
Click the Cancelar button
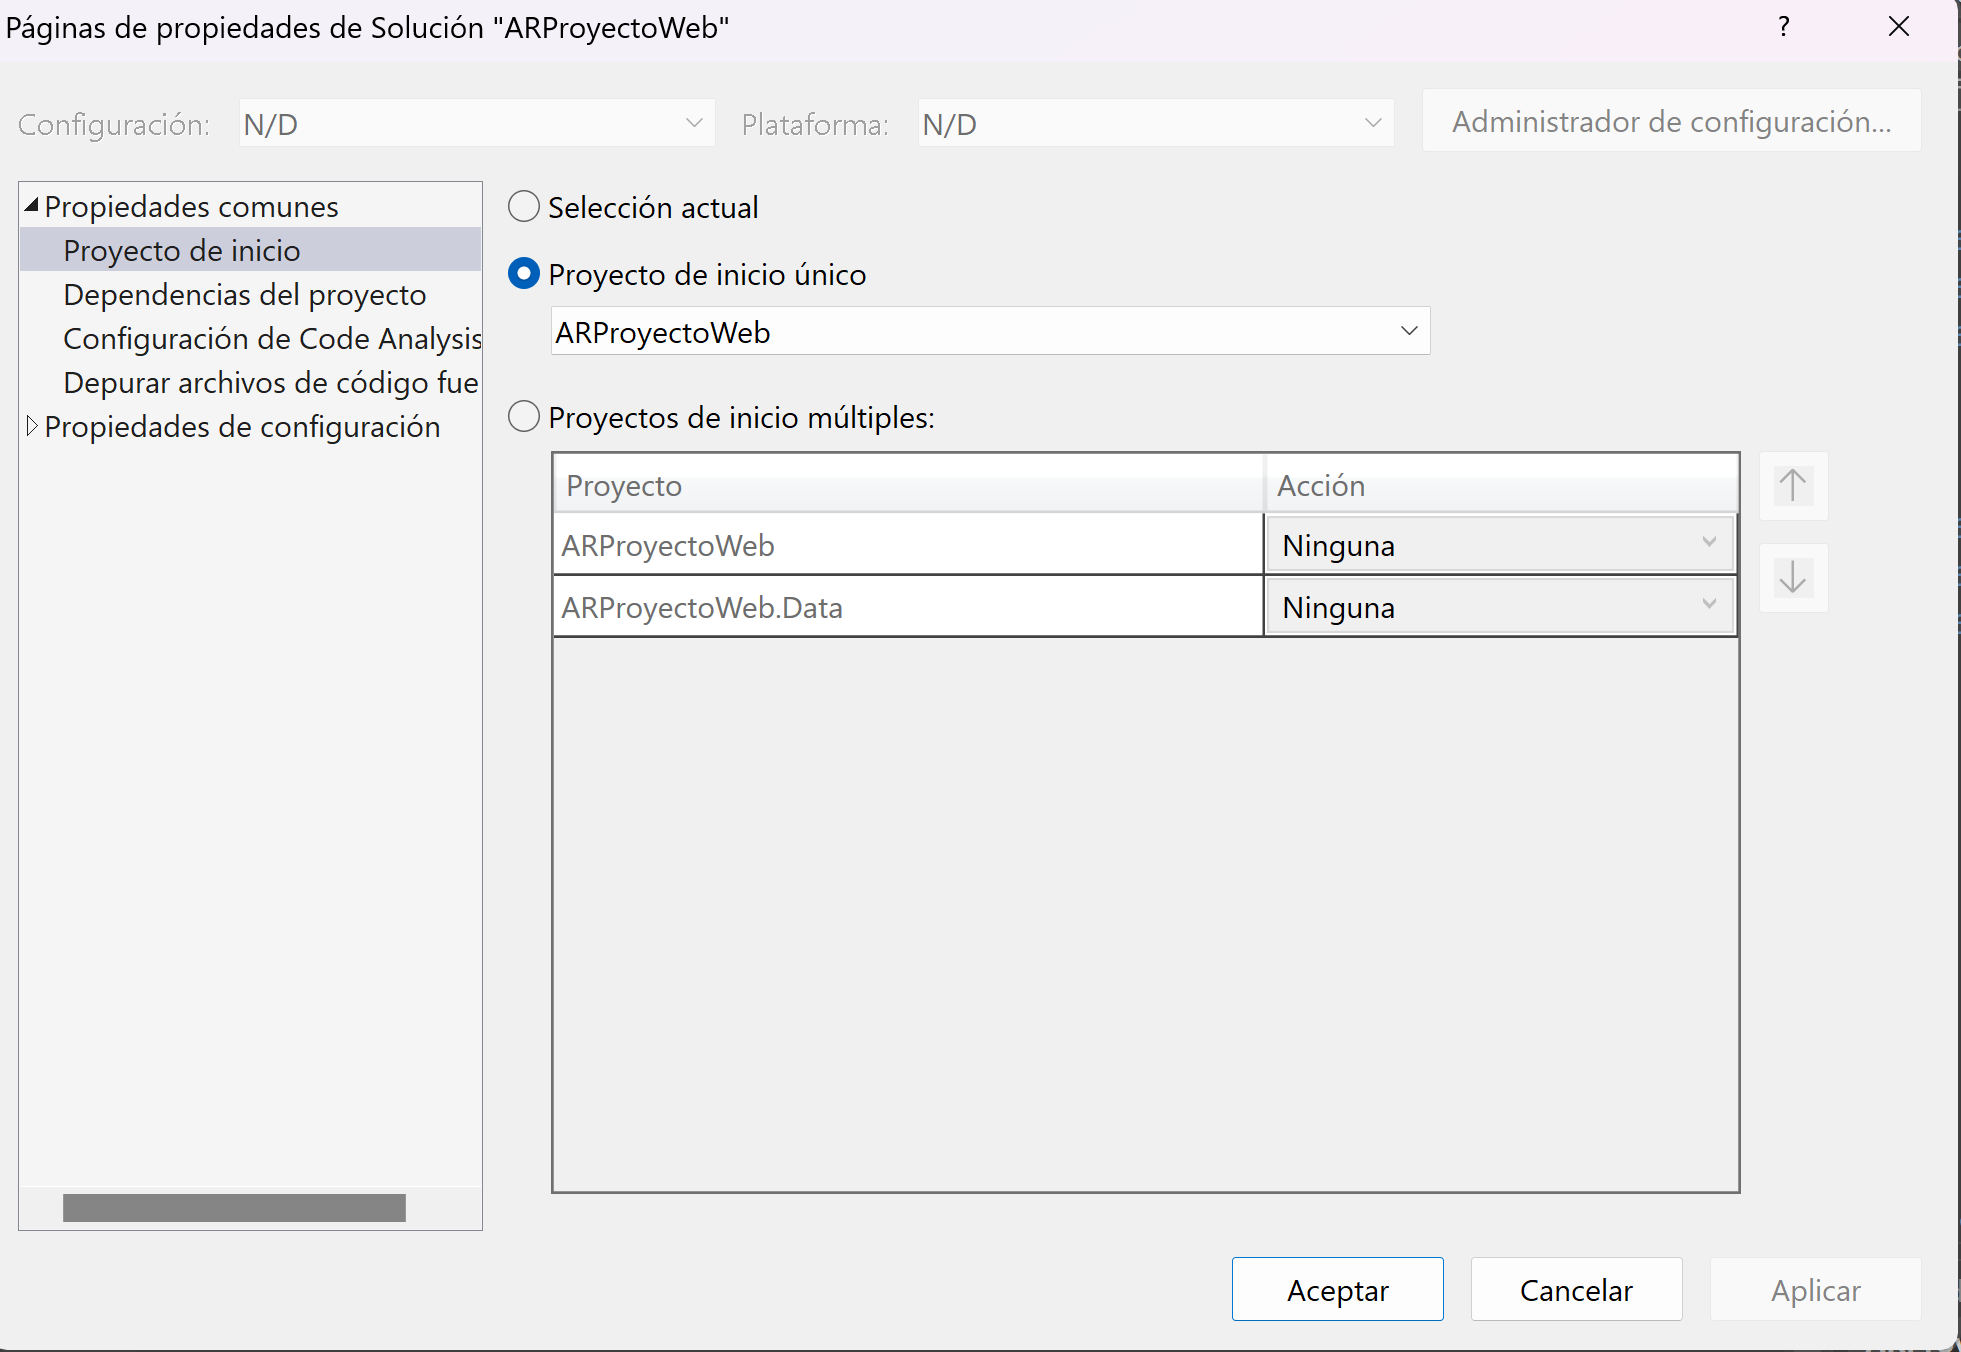pyautogui.click(x=1576, y=1289)
